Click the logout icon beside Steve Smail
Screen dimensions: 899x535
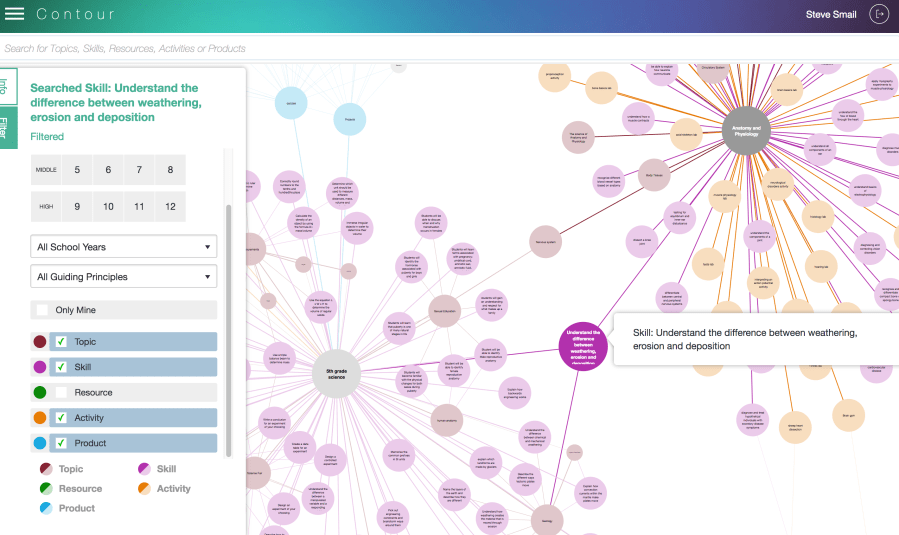click(x=879, y=14)
